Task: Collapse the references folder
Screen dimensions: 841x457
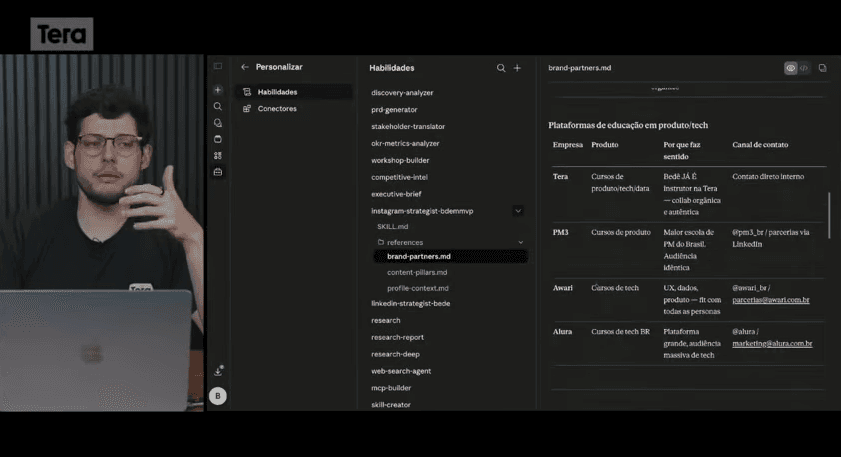Action: [520, 242]
